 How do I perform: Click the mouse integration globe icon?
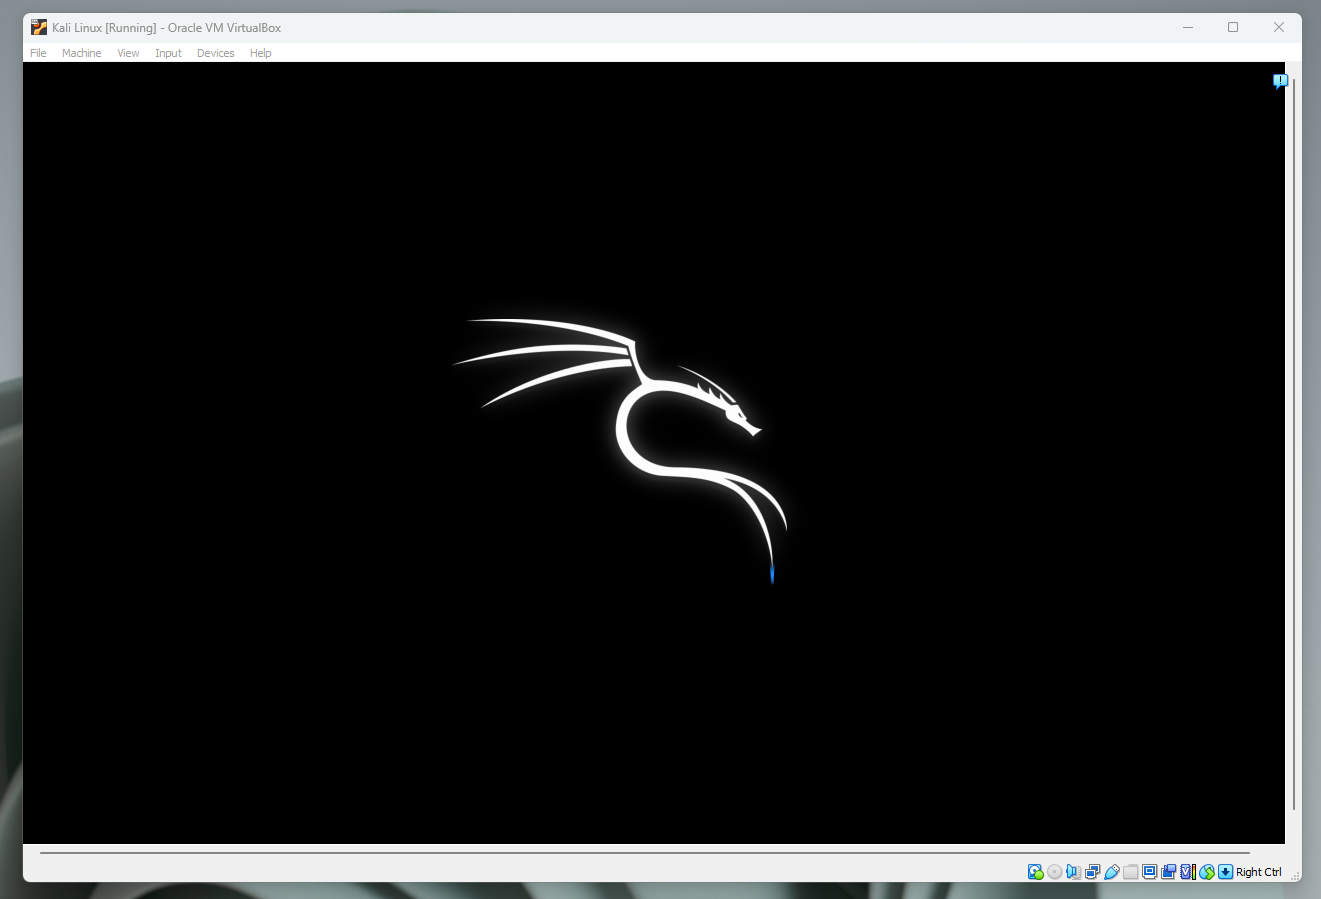(1207, 872)
